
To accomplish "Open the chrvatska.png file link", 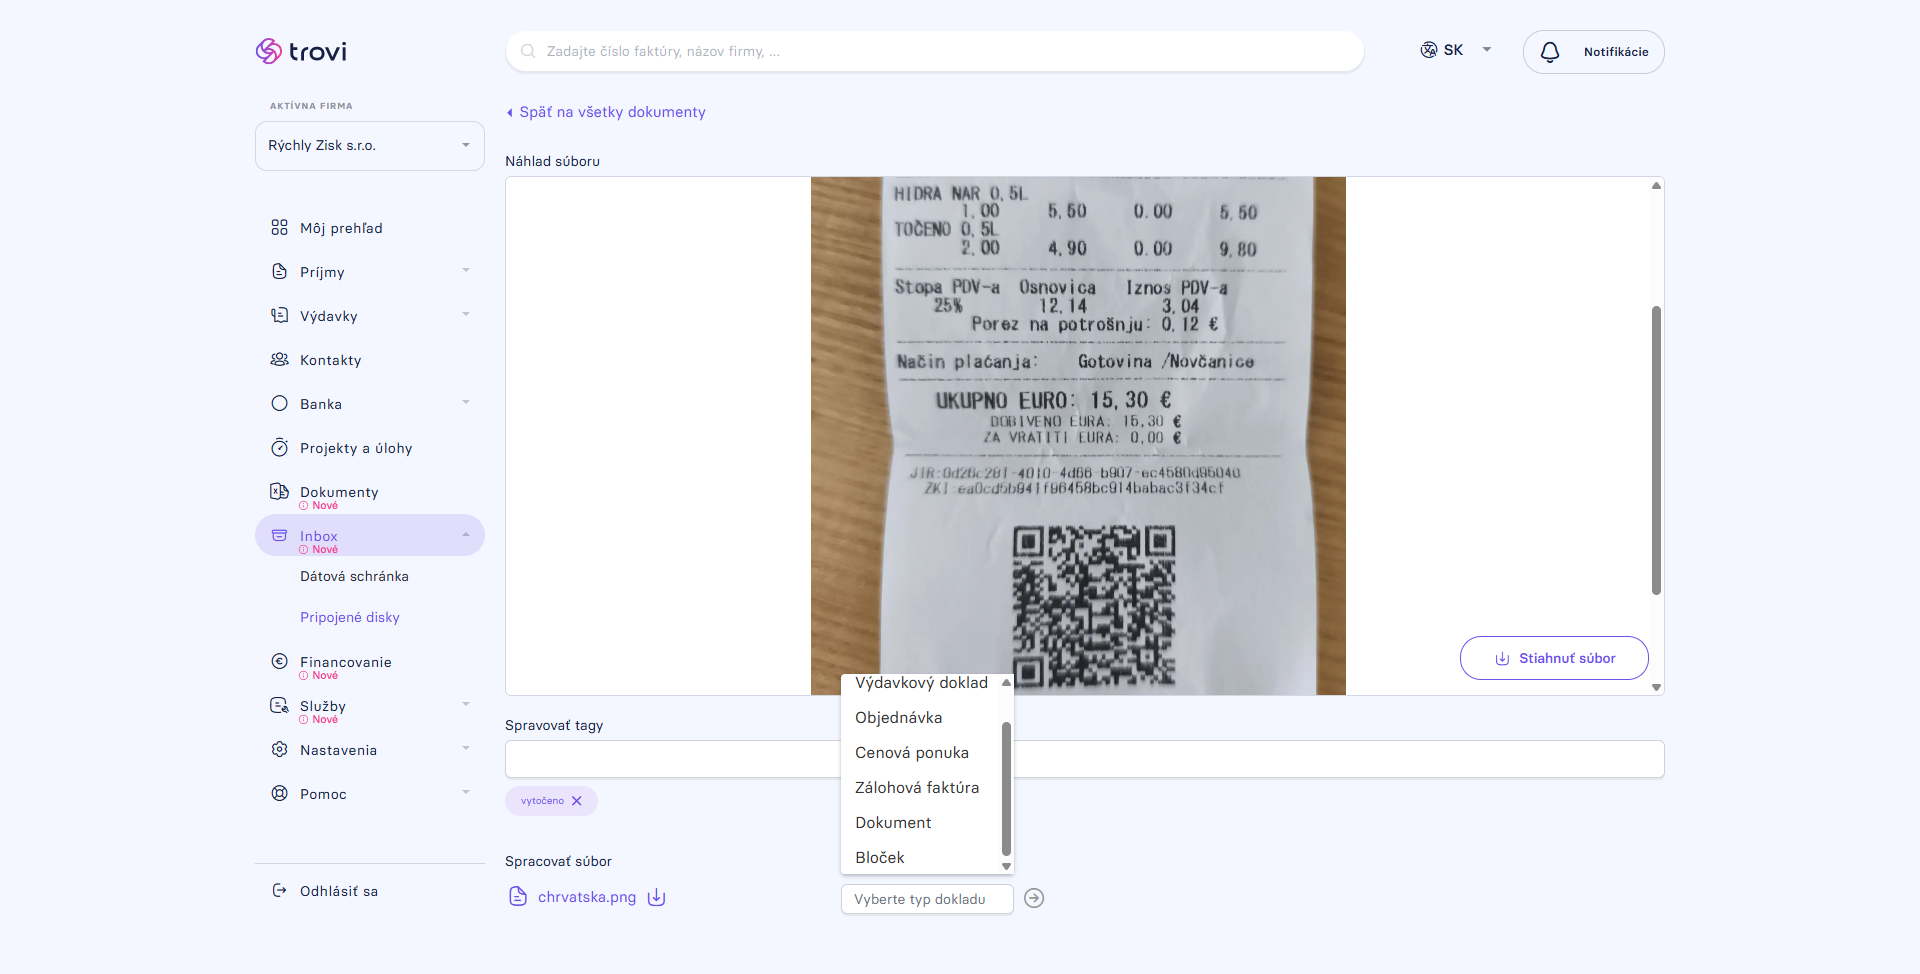I will point(587,897).
